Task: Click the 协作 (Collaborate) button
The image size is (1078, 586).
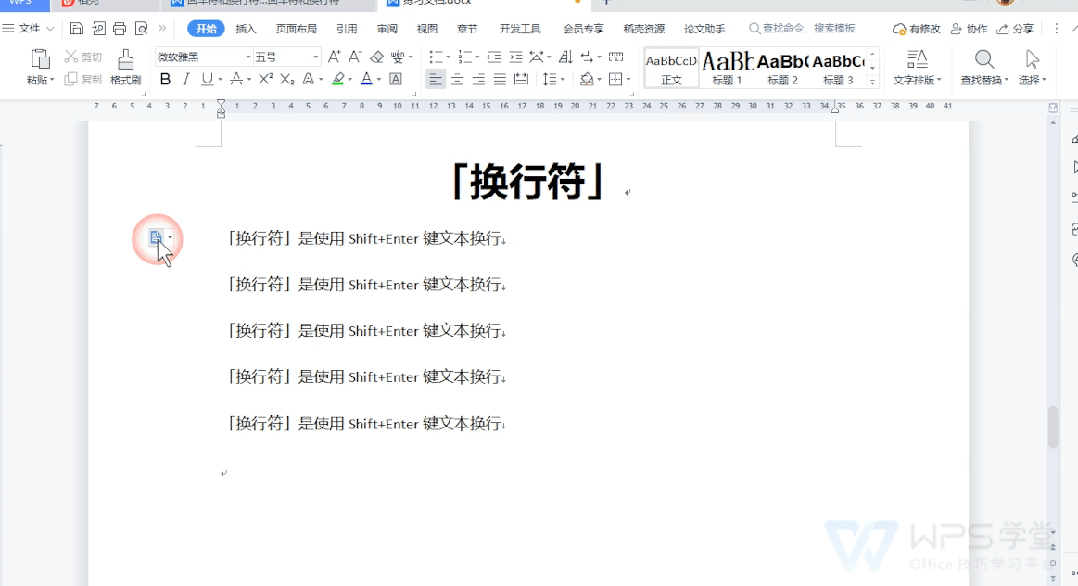Action: [x=969, y=28]
